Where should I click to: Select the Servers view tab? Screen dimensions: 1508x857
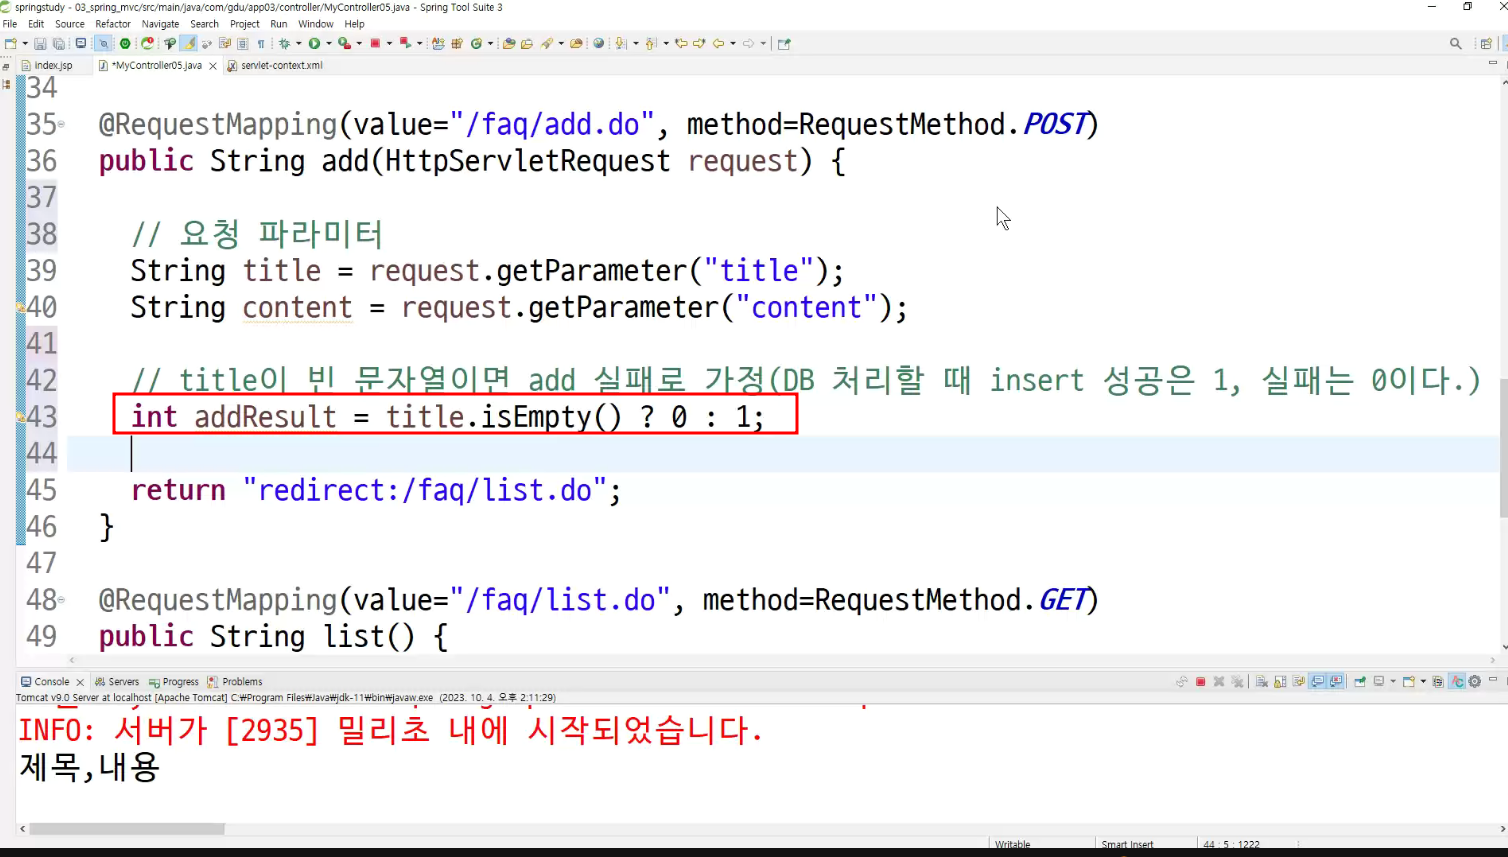(117, 682)
